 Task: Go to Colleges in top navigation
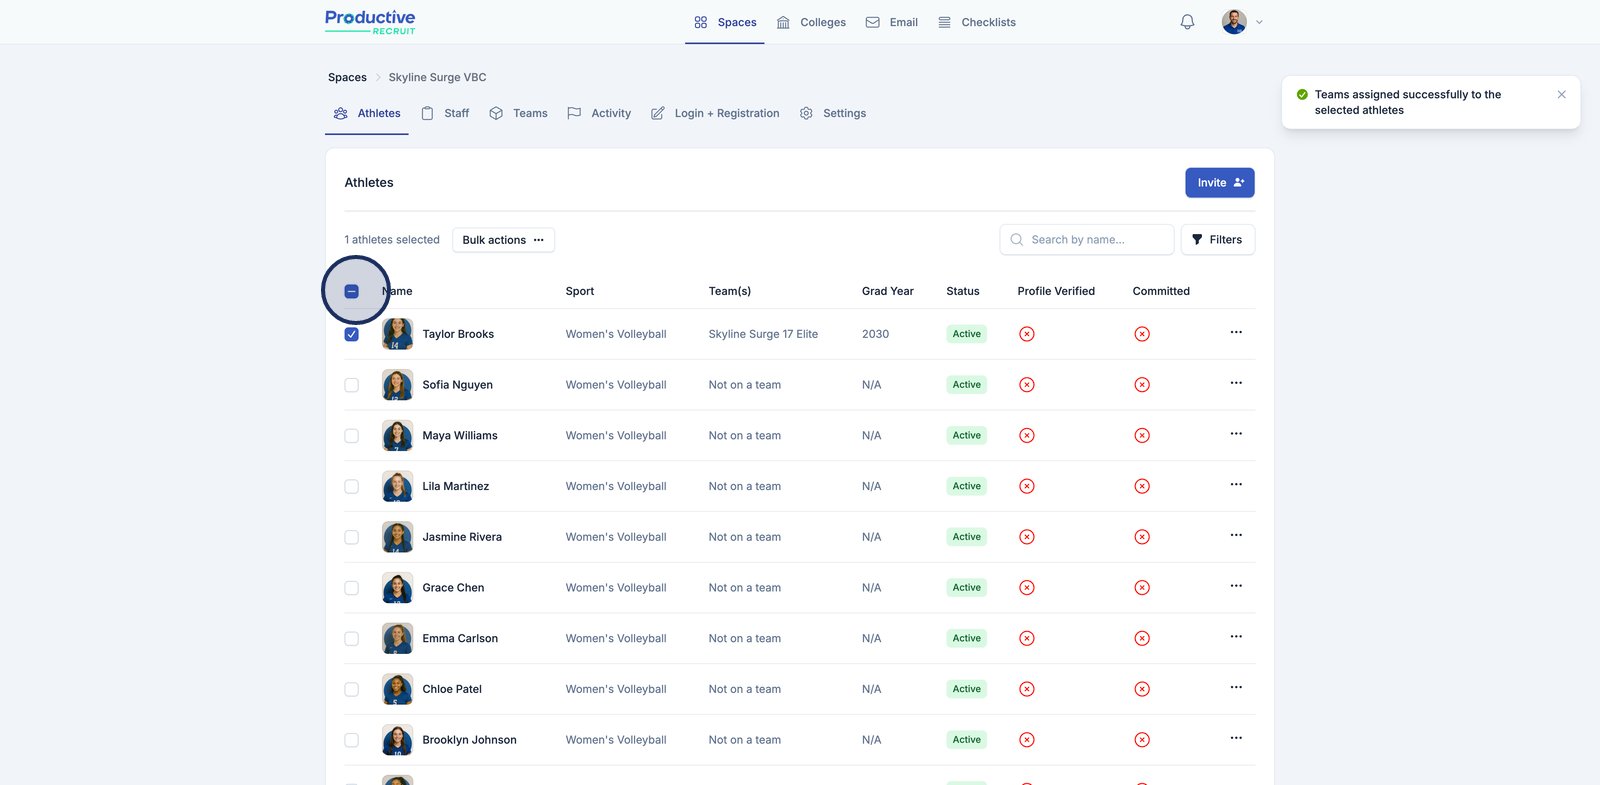[x=811, y=22]
